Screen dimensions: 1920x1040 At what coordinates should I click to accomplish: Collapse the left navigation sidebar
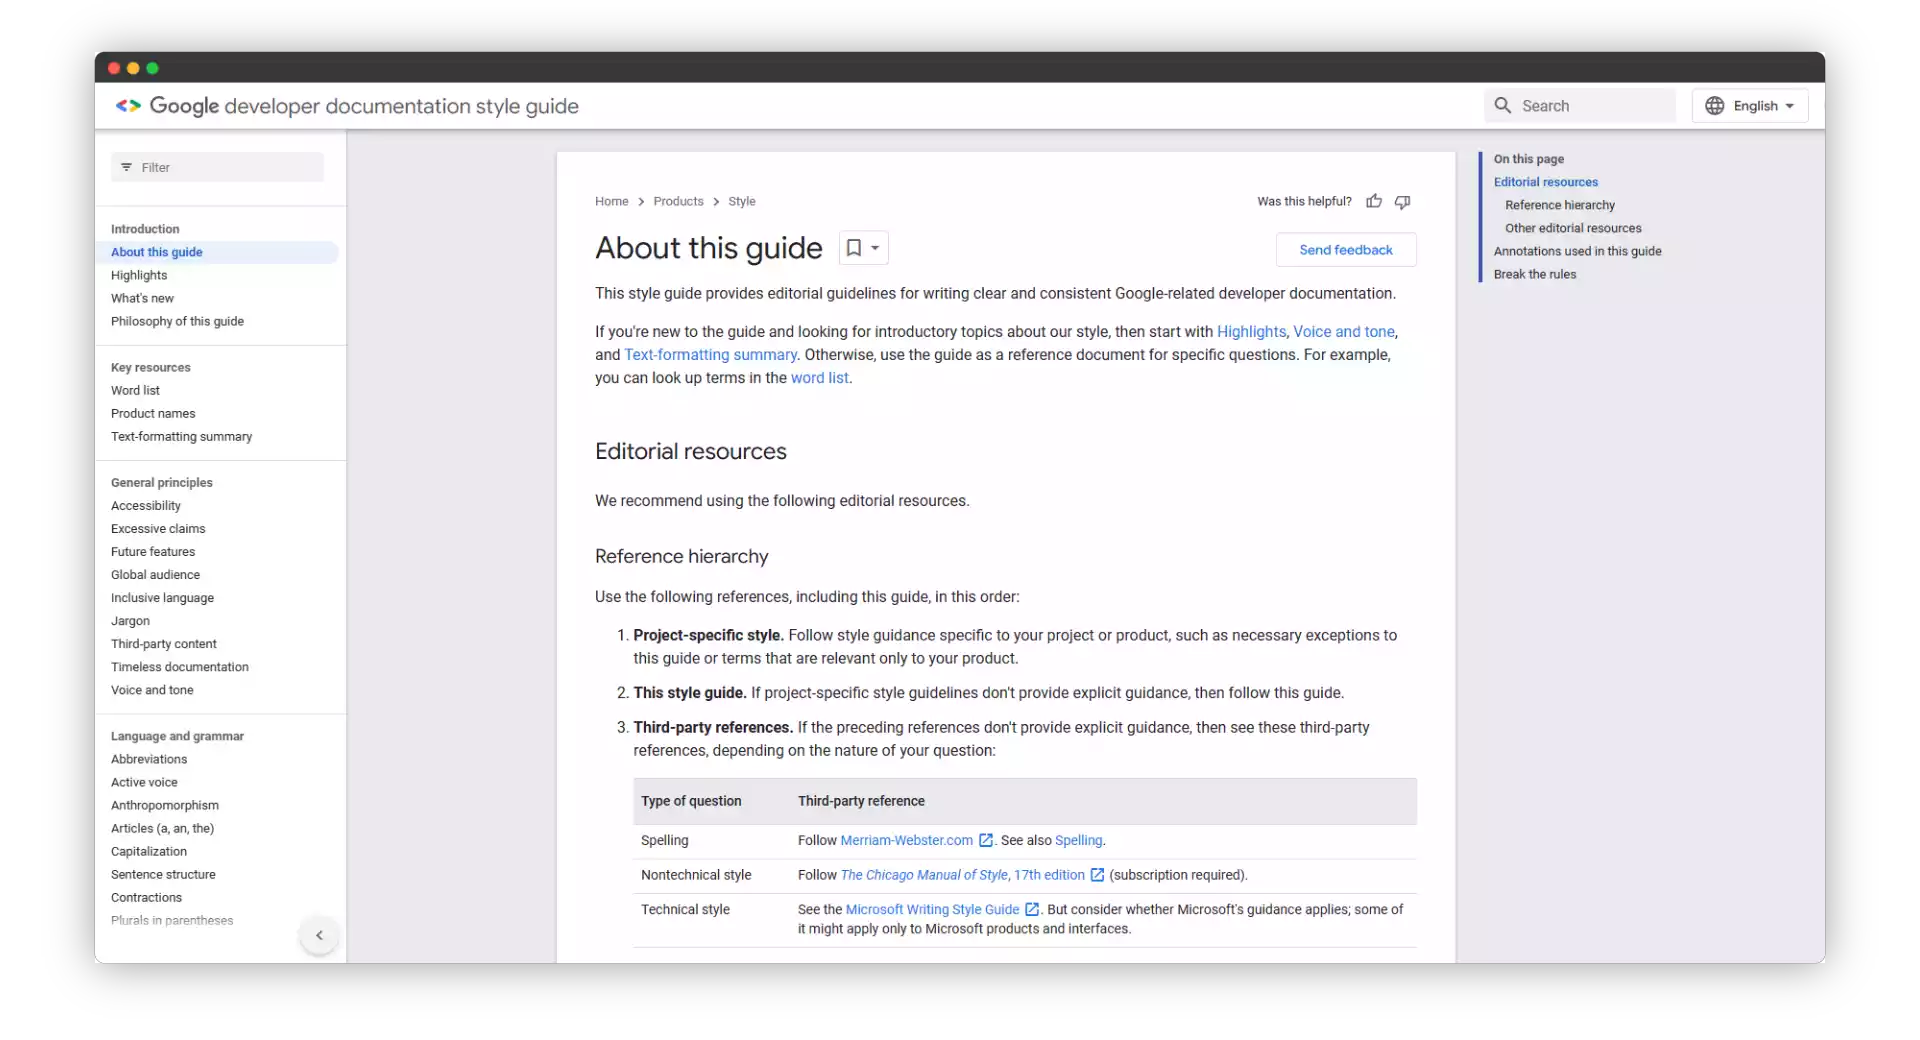[x=318, y=935]
